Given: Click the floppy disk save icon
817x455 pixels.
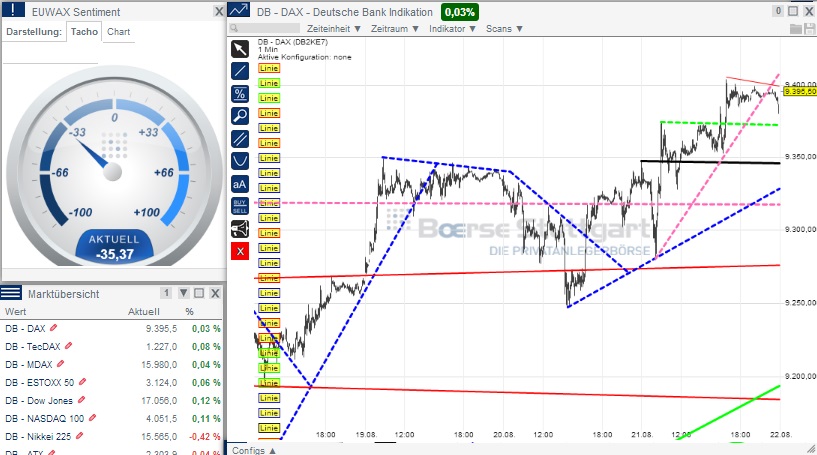Looking at the screenshot, I should click(x=809, y=29).
